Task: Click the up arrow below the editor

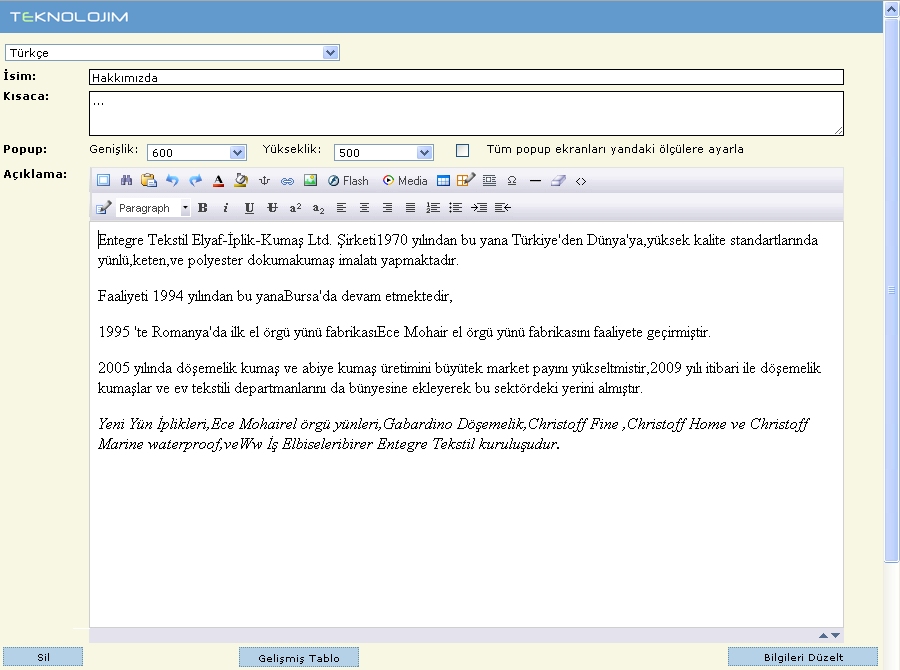Action: (x=824, y=635)
